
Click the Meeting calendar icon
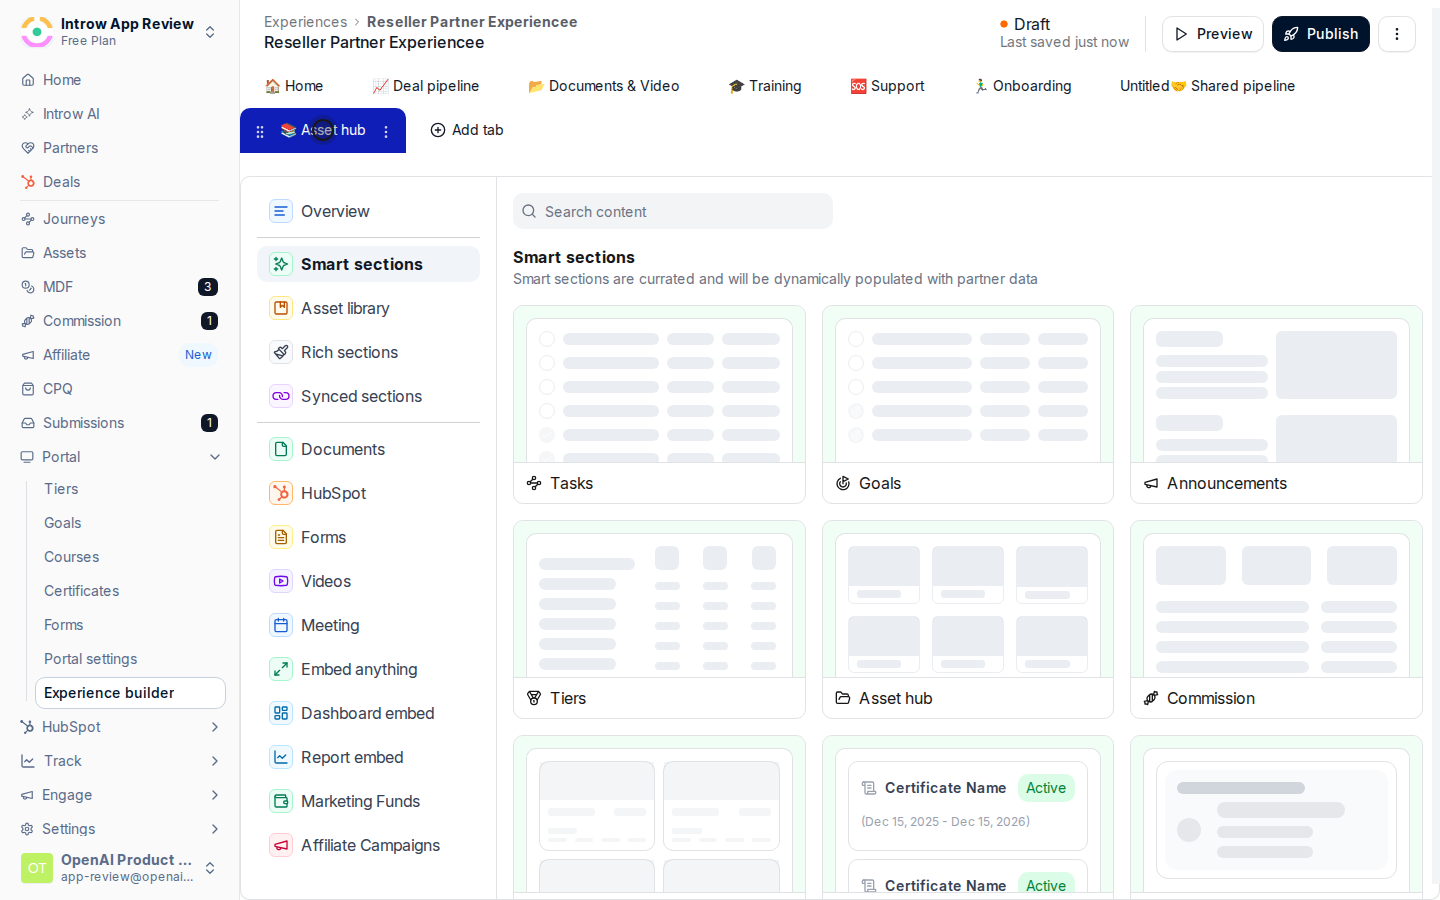281,625
